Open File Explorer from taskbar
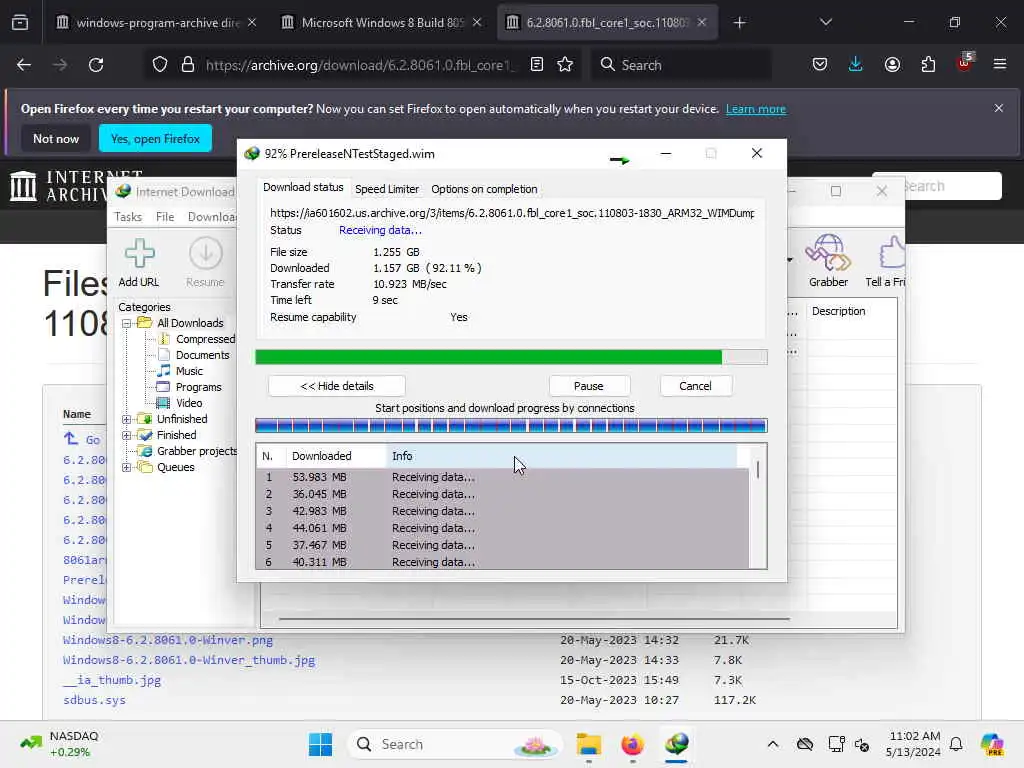The image size is (1024, 768). click(x=588, y=744)
